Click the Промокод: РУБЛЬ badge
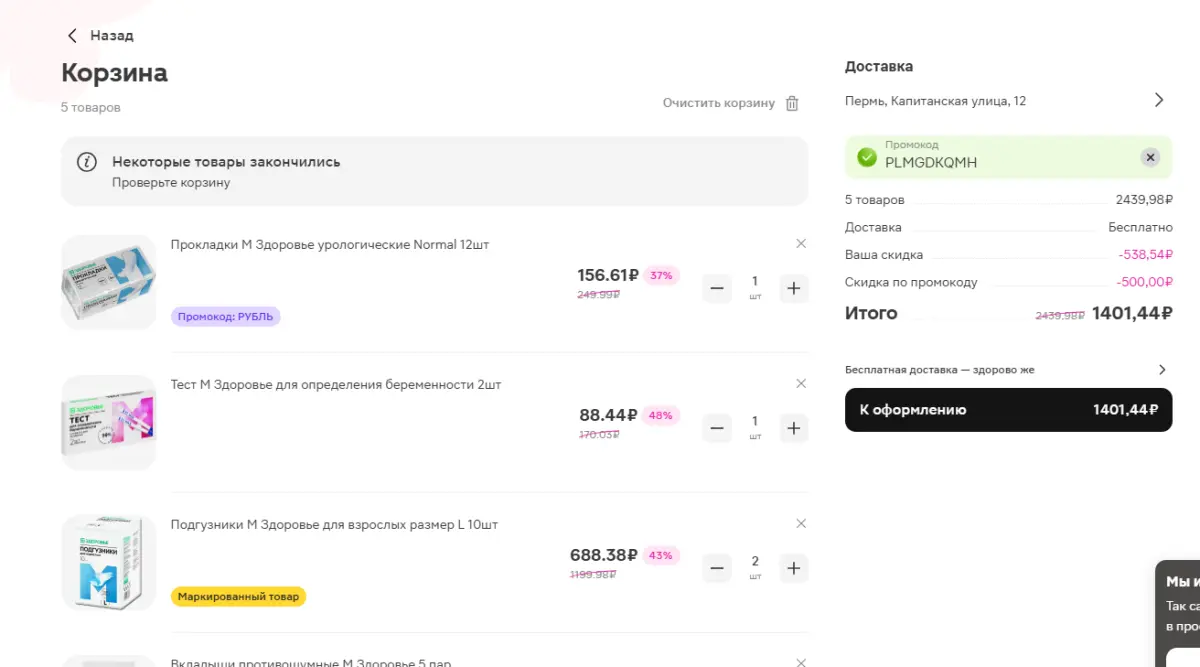The width and height of the screenshot is (1200, 667). click(x=226, y=317)
